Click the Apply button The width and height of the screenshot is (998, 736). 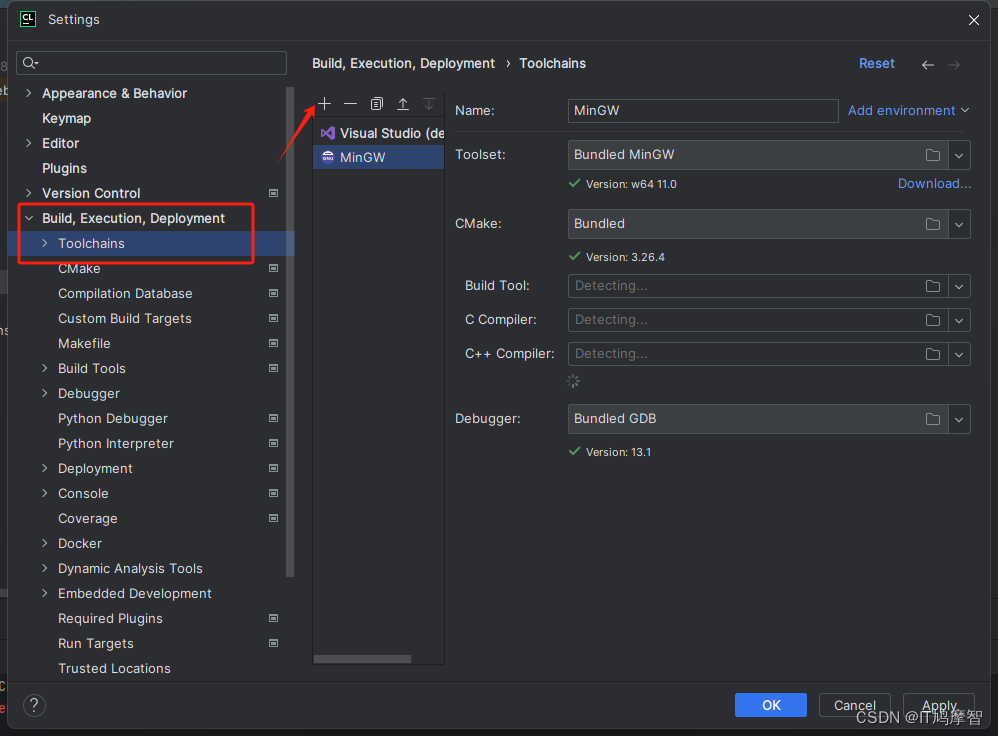tap(939, 705)
